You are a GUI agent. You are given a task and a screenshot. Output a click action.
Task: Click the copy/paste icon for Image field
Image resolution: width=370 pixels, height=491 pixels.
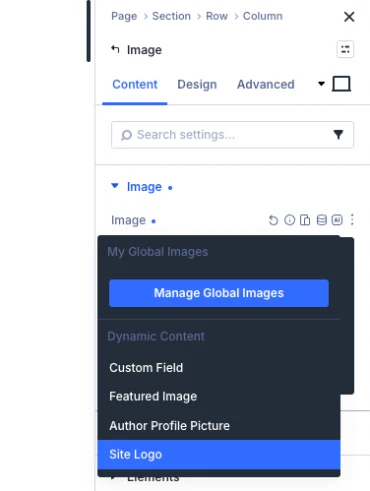tap(305, 220)
